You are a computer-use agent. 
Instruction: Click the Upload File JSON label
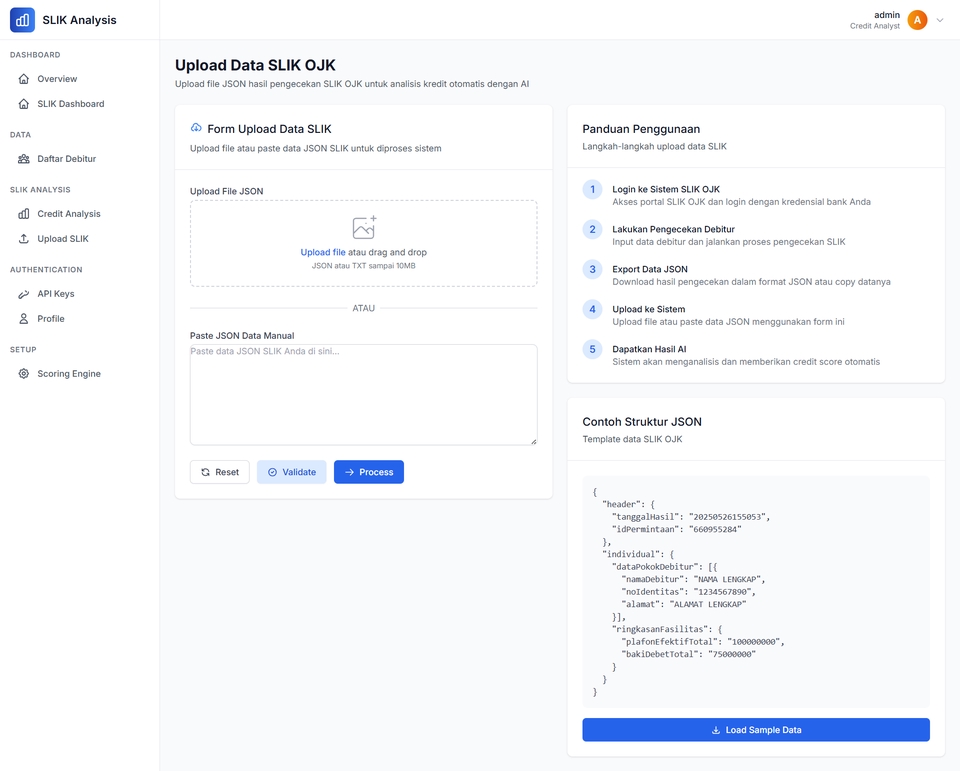pyautogui.click(x=227, y=192)
